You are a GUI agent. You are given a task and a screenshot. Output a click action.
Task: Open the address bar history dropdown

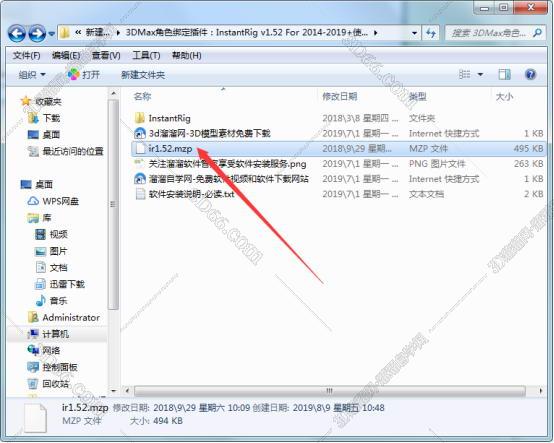click(x=414, y=33)
